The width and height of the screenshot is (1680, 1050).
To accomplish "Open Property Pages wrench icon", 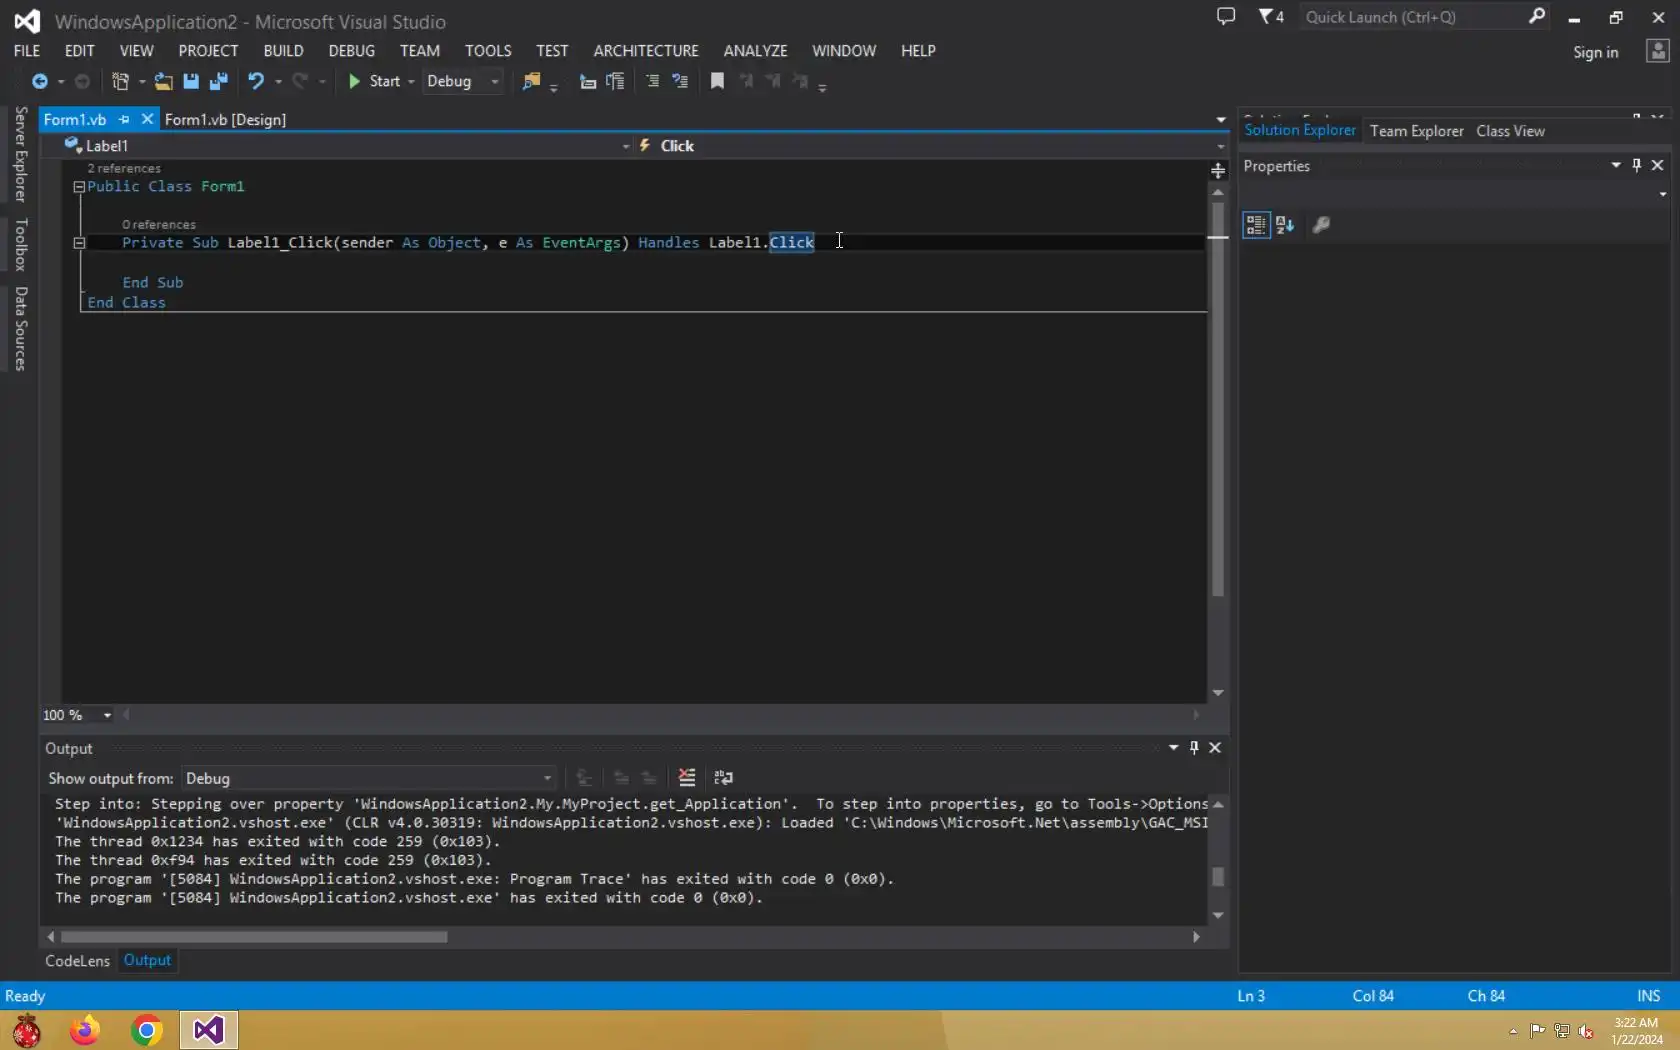I will click(1321, 225).
